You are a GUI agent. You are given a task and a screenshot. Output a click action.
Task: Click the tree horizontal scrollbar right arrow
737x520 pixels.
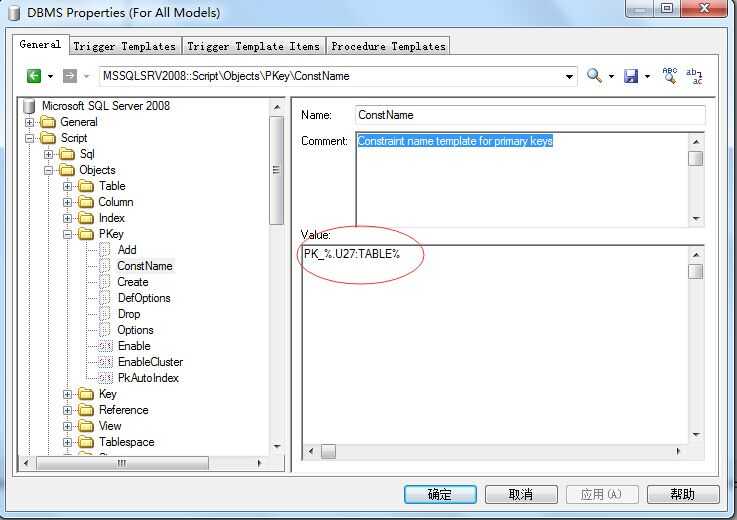pyautogui.click(x=259, y=463)
